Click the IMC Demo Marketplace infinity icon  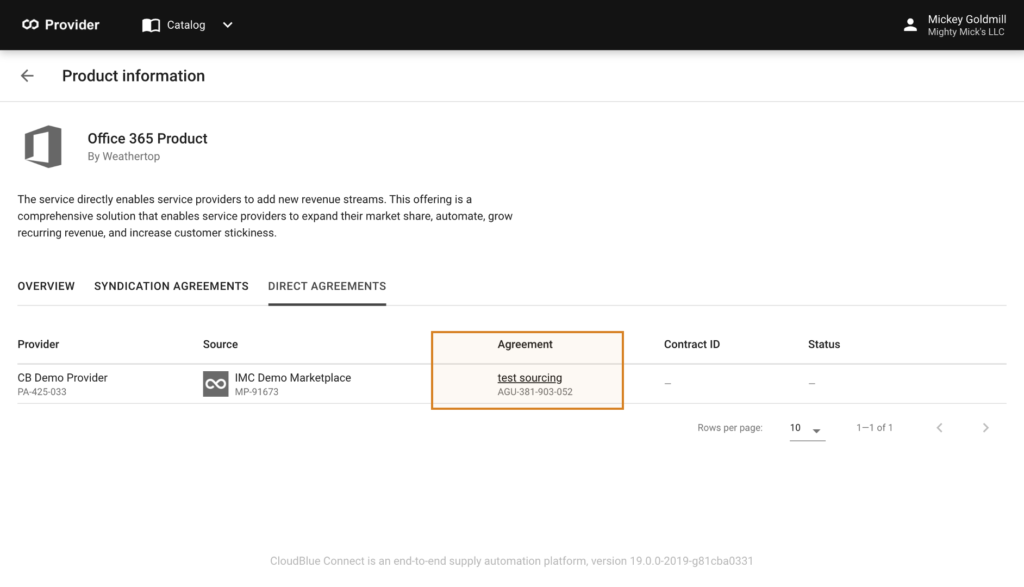click(216, 384)
